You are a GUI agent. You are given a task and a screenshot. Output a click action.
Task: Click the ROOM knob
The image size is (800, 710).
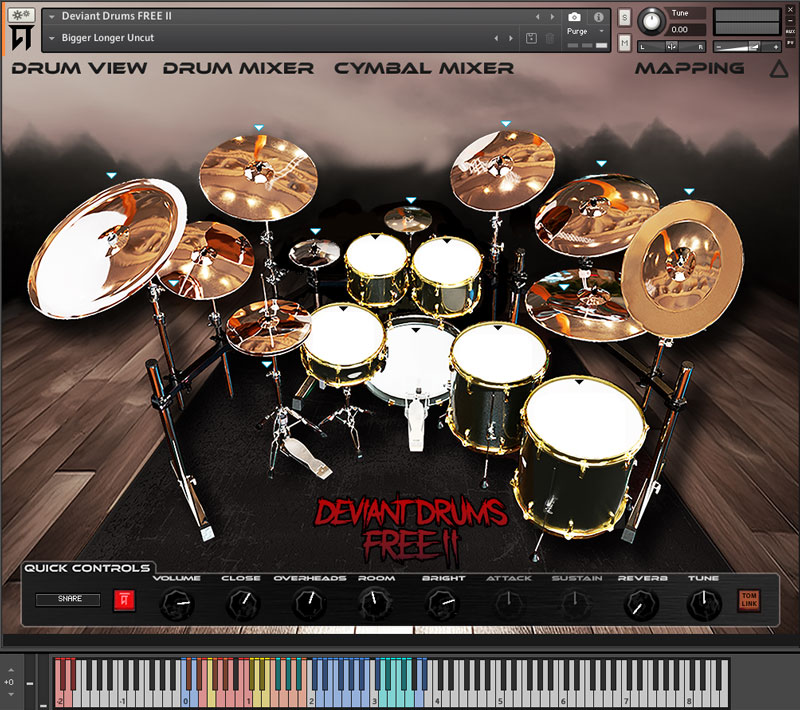(376, 604)
